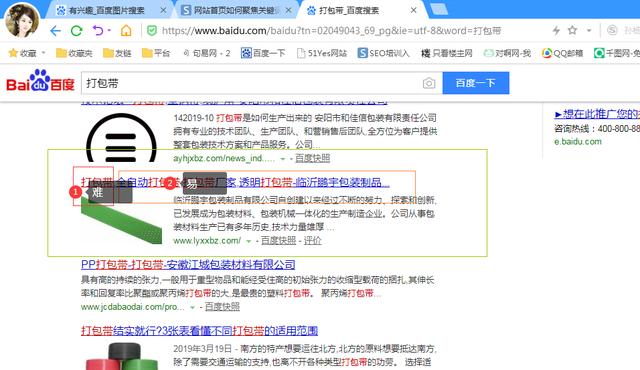Open the 千图网 bookmark

[x=617, y=53]
